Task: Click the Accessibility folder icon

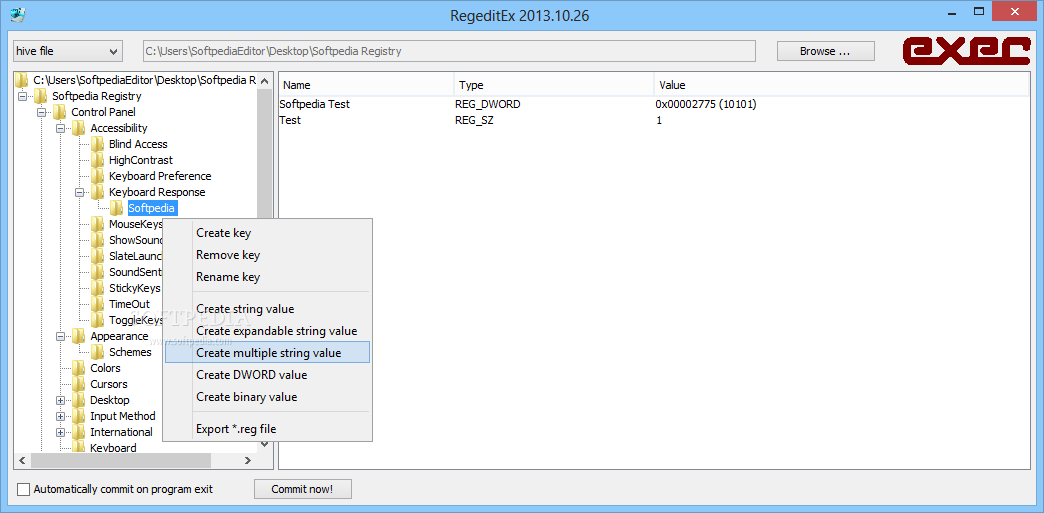Action: (79, 128)
